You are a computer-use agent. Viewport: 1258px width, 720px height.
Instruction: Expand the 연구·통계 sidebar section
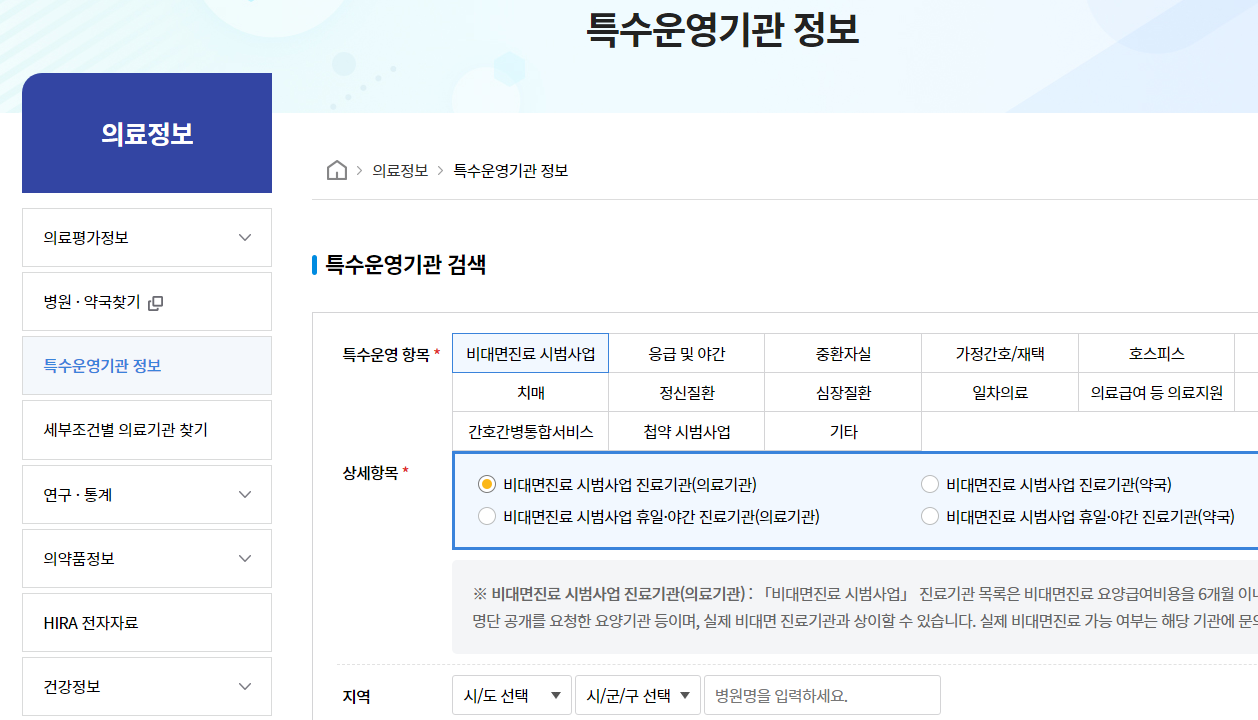click(245, 495)
